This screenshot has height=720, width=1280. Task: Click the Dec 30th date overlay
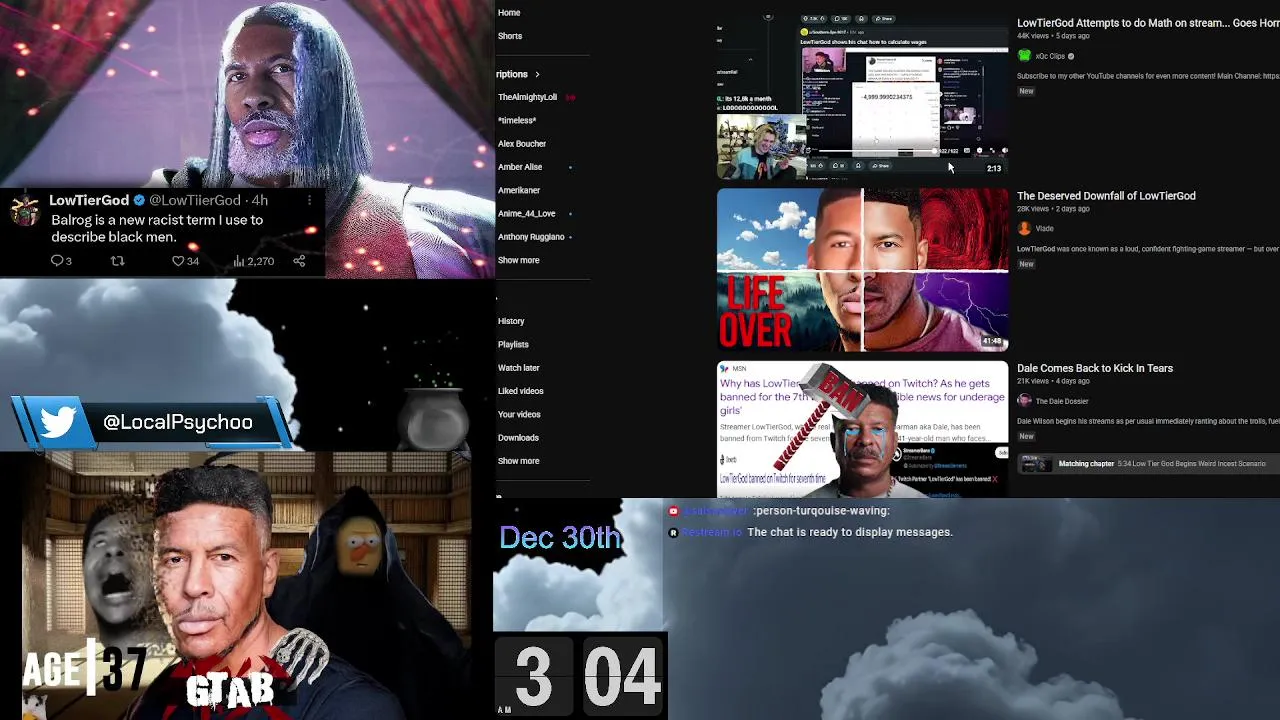[x=560, y=537]
